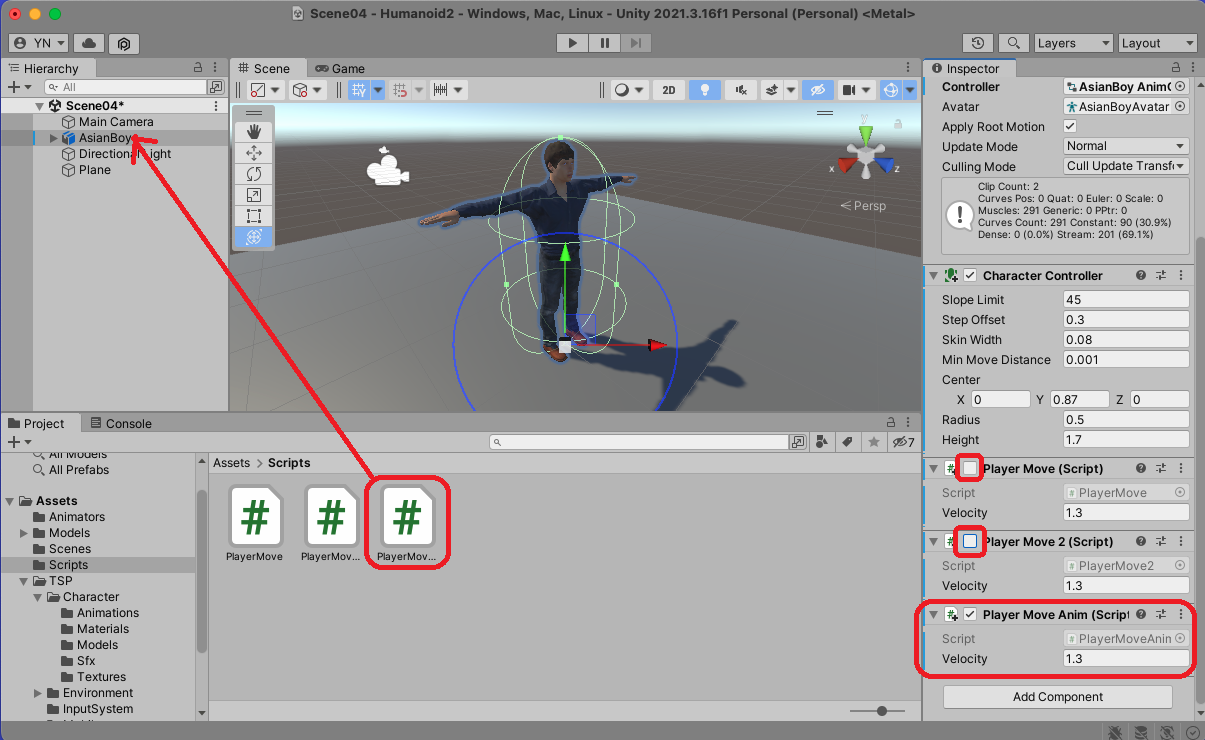Click the cloud services icon
The height and width of the screenshot is (740, 1205).
(89, 43)
